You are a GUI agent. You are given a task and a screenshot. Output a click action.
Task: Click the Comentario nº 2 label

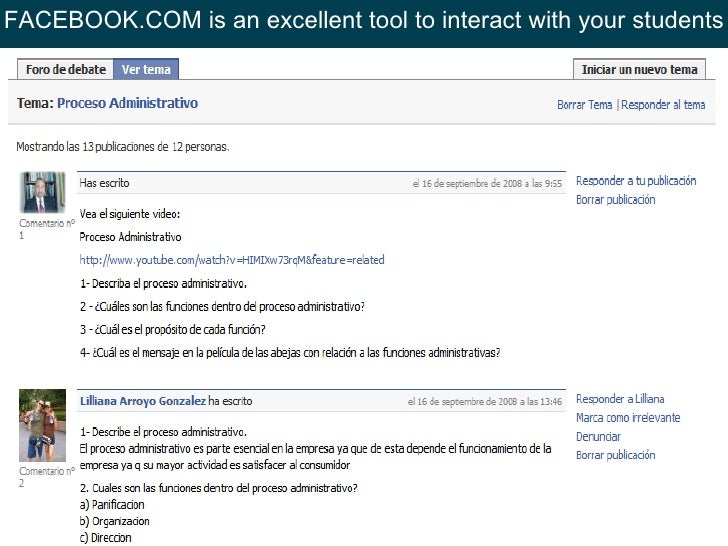pyautogui.click(x=46, y=476)
